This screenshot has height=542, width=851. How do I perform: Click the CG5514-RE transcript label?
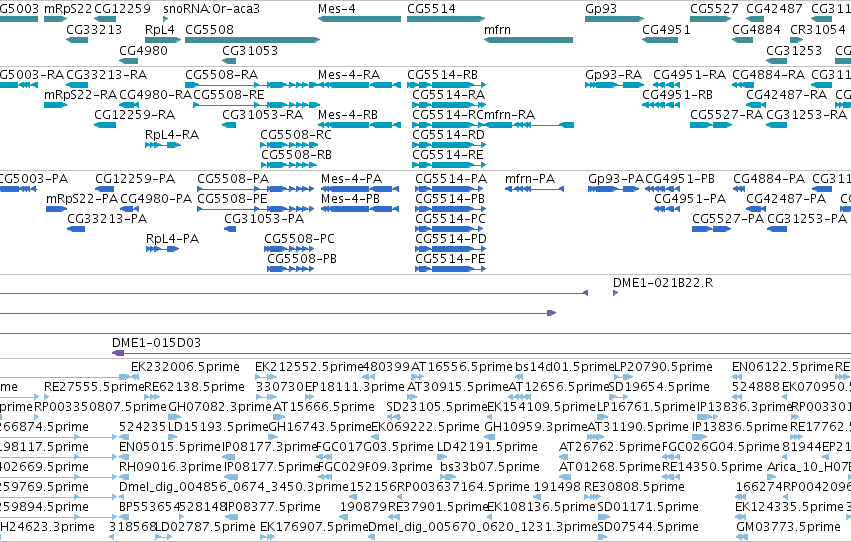(448, 155)
